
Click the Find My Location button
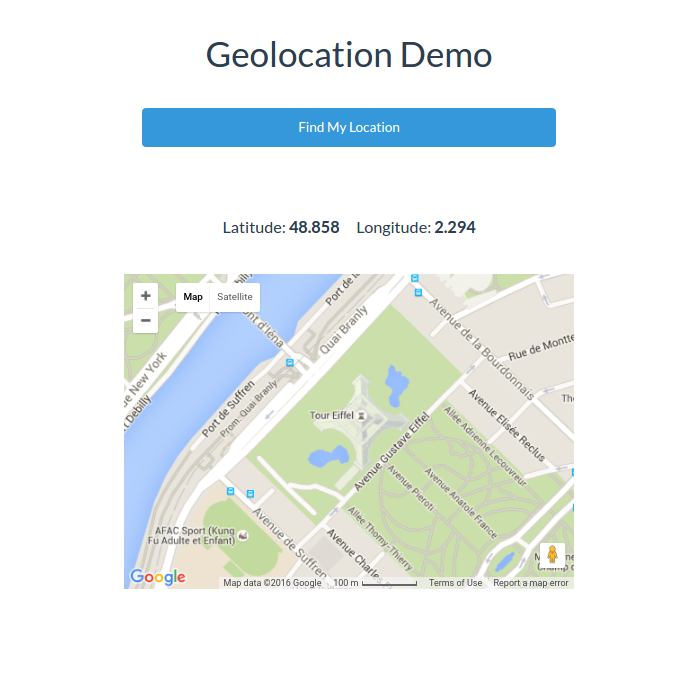pyautogui.click(x=348, y=127)
